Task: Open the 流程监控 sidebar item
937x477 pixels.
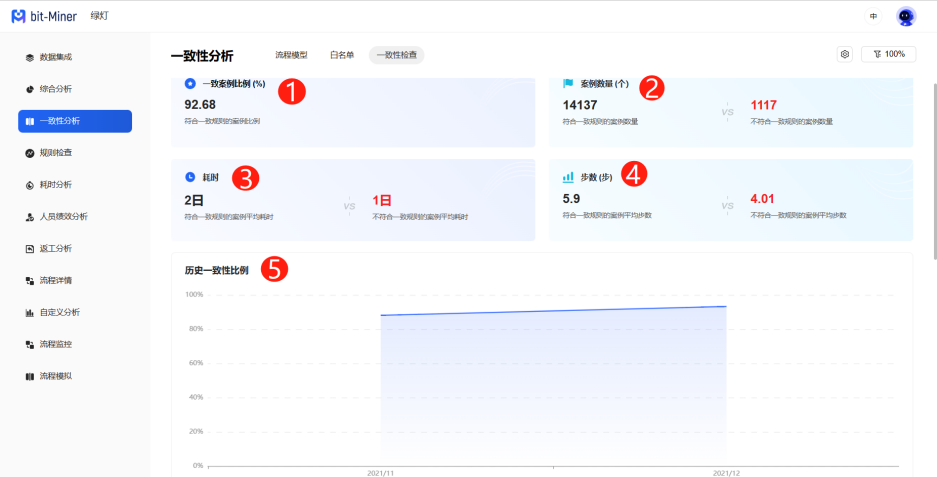Action: pos(55,344)
